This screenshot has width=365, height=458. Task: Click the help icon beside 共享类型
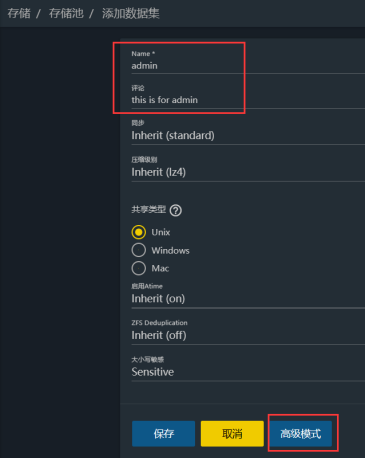[x=176, y=211]
